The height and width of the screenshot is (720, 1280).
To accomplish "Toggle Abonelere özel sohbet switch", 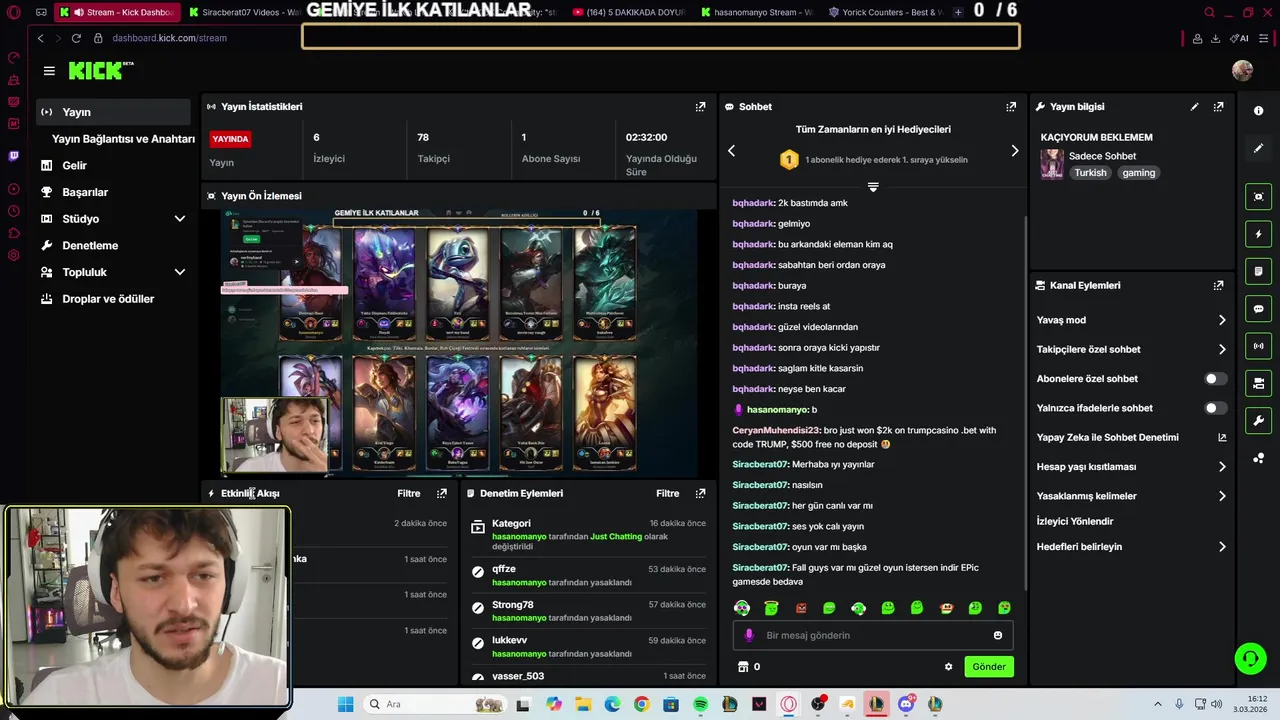I will tap(1215, 379).
